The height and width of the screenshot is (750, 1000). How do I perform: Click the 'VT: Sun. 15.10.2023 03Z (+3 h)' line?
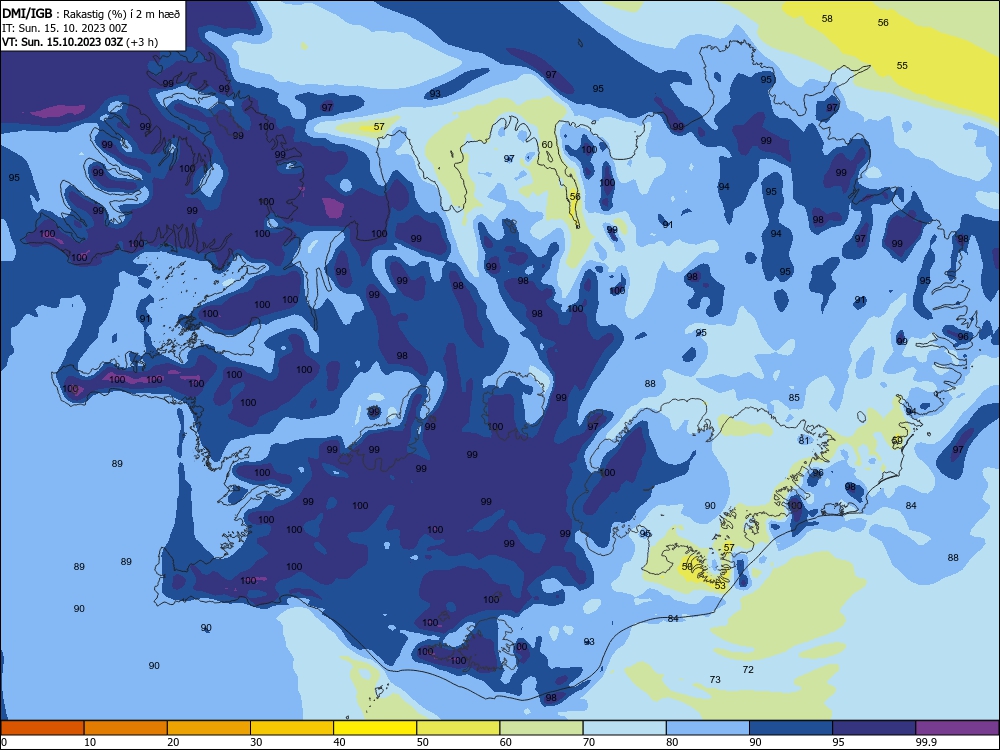pos(80,42)
